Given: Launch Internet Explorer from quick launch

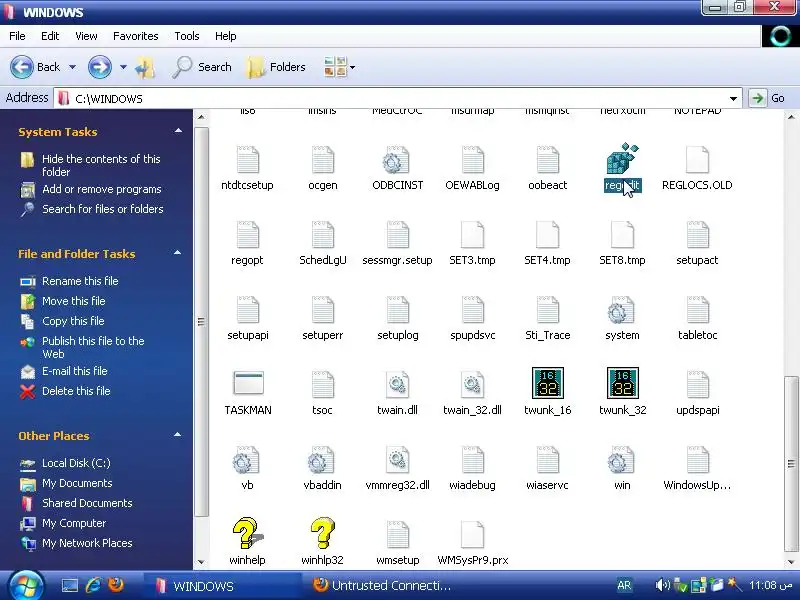Looking at the screenshot, I should (93, 585).
